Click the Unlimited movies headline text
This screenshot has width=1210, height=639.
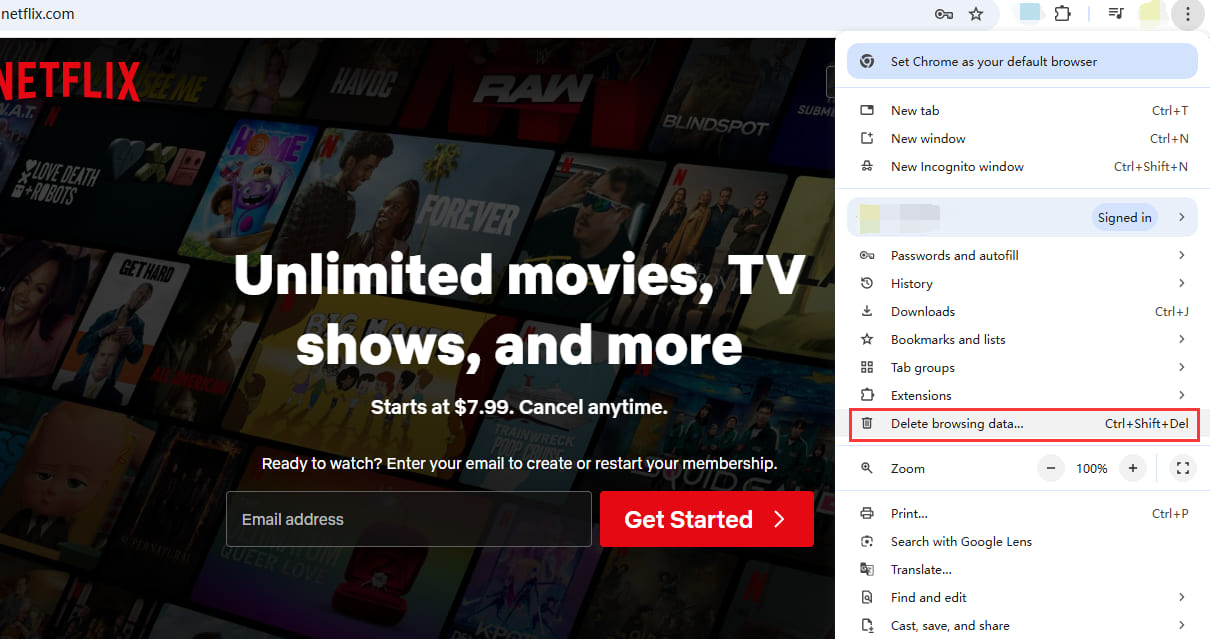(x=519, y=309)
